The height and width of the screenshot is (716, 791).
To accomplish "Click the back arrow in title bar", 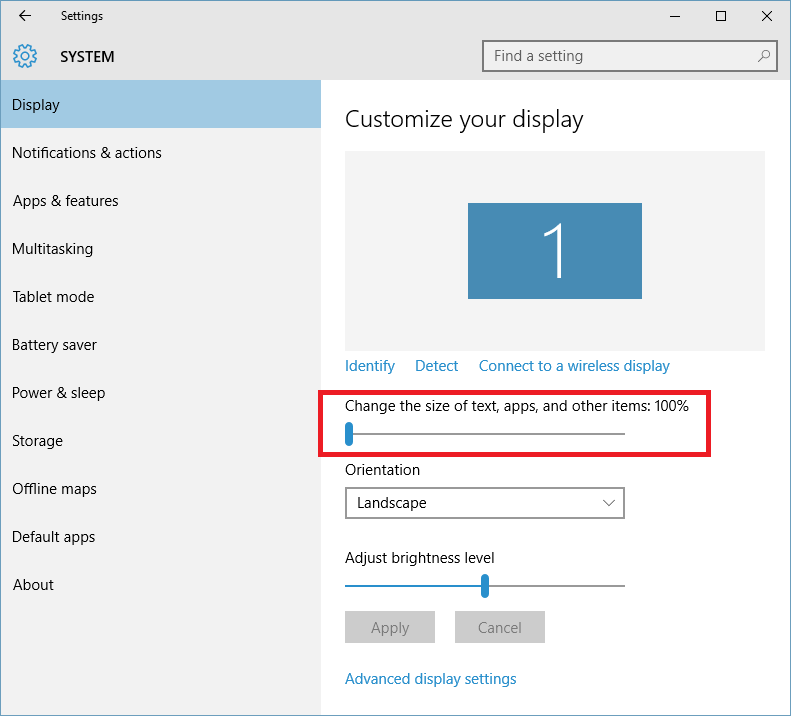I will (25, 16).
